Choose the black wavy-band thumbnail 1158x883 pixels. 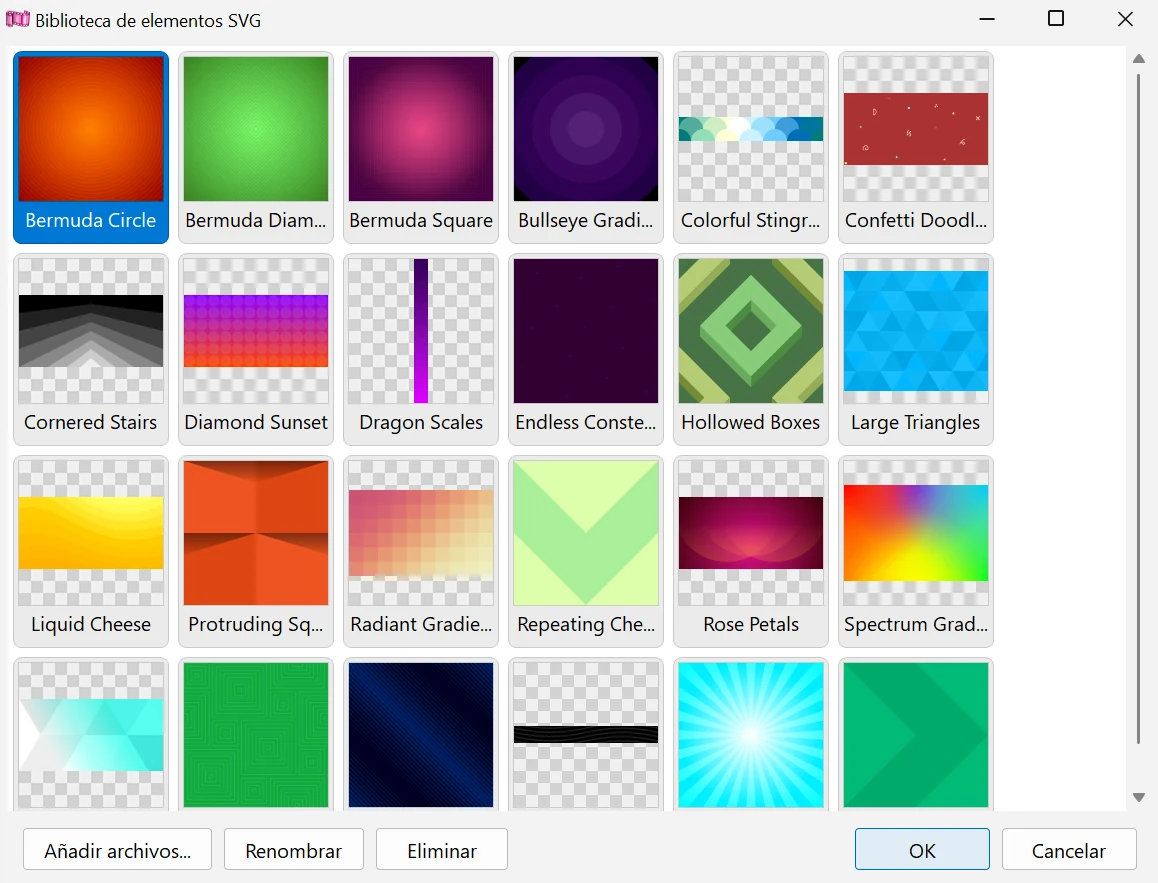point(586,735)
